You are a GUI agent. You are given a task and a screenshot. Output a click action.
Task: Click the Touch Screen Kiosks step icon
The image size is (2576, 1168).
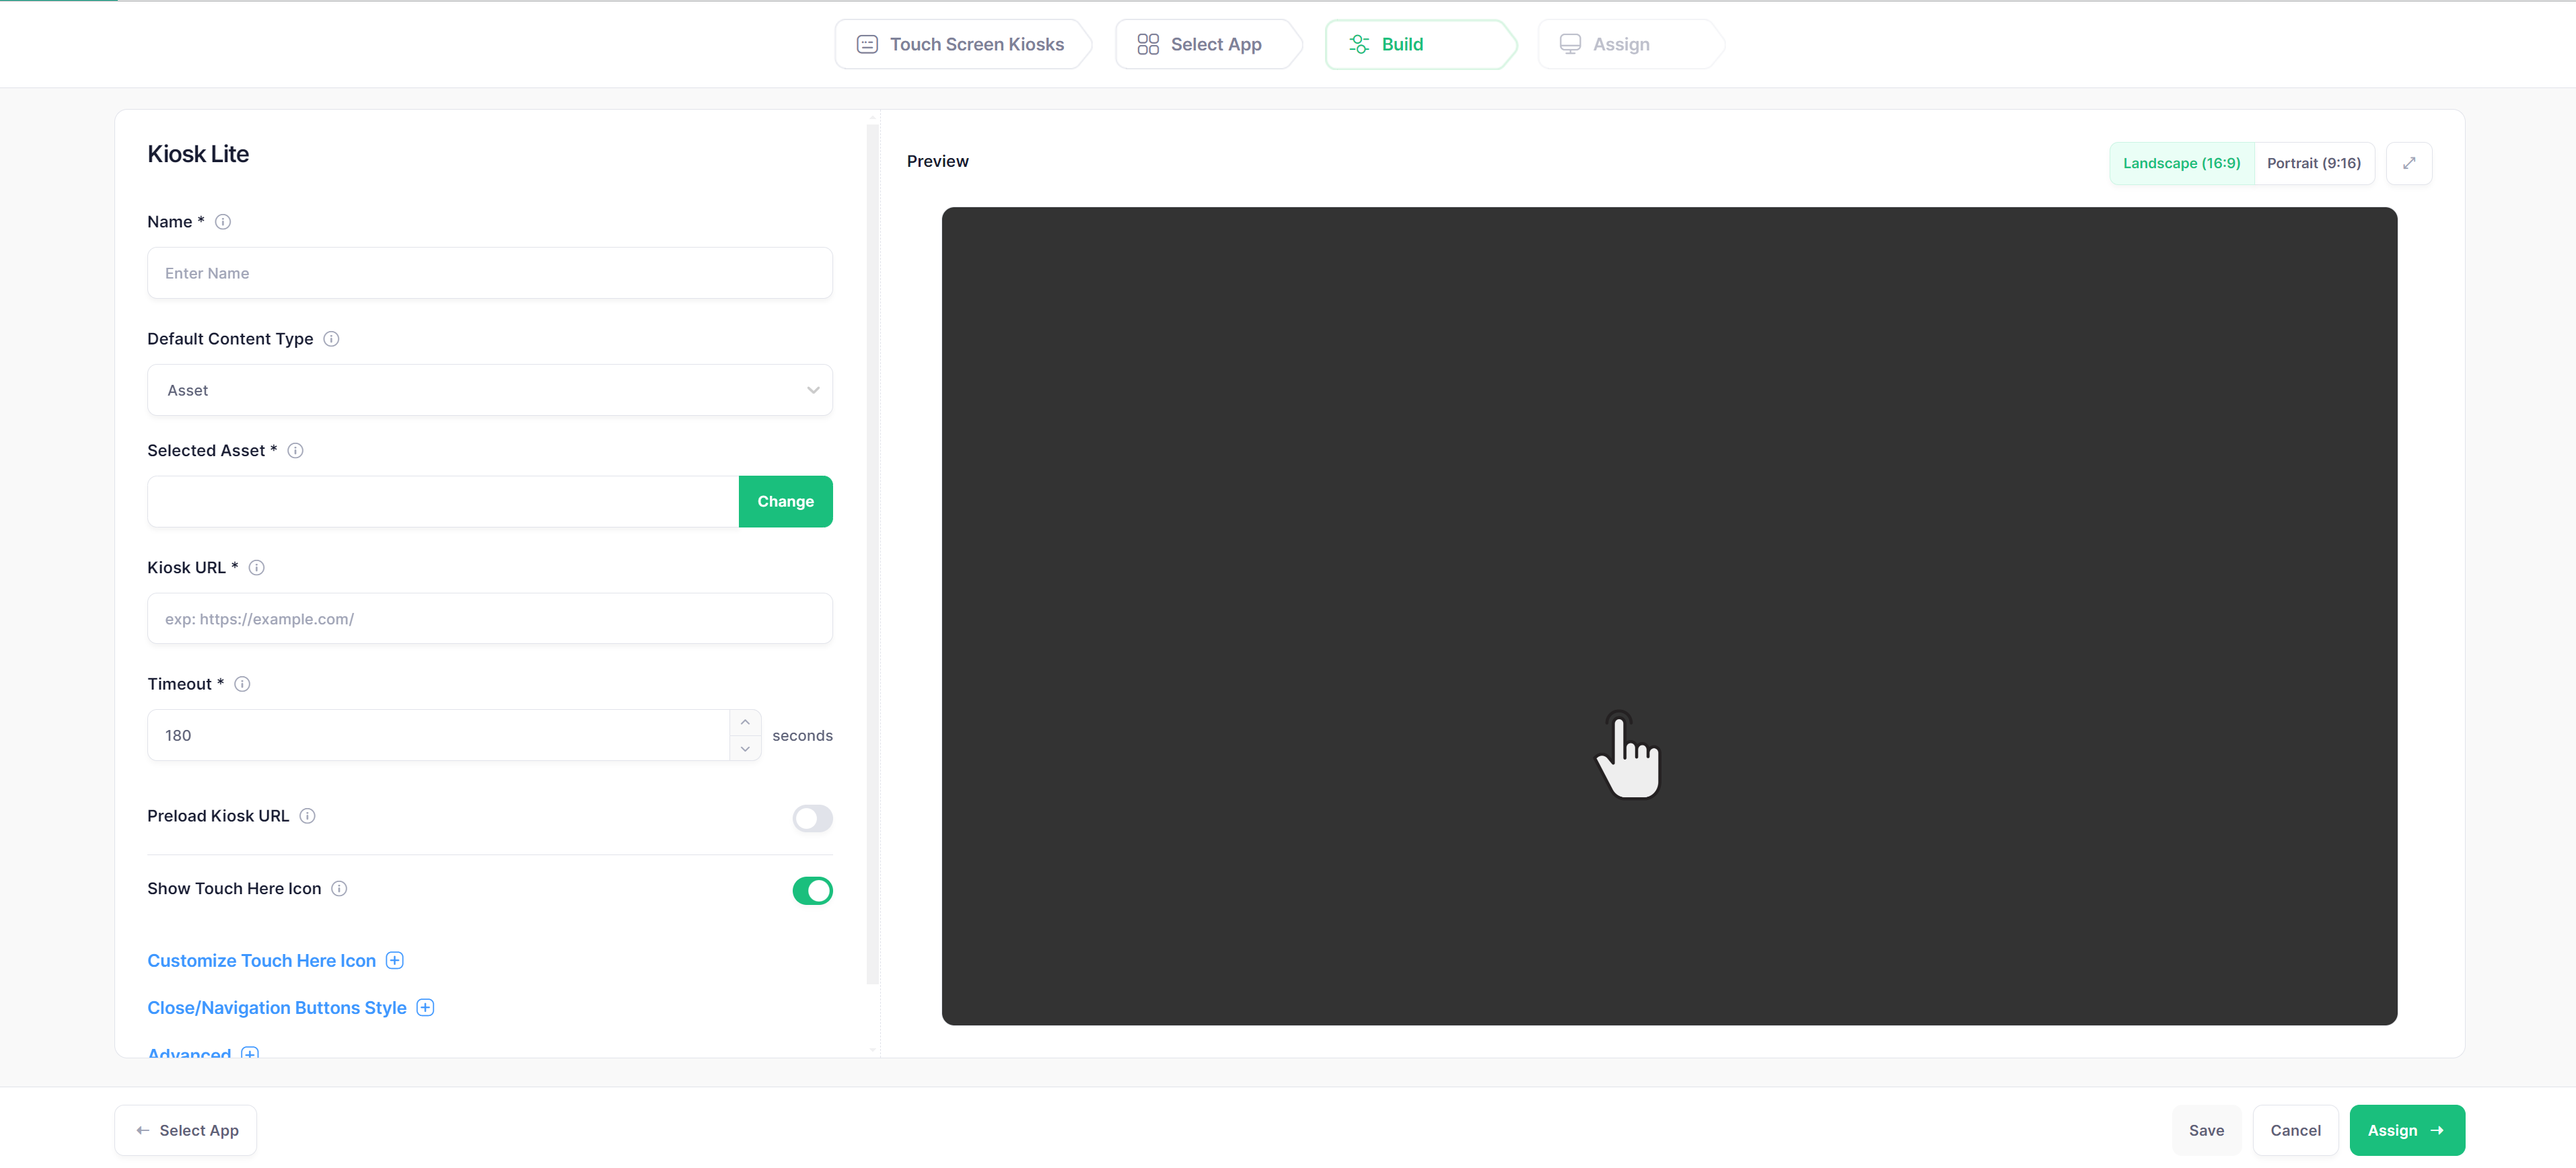coord(866,44)
